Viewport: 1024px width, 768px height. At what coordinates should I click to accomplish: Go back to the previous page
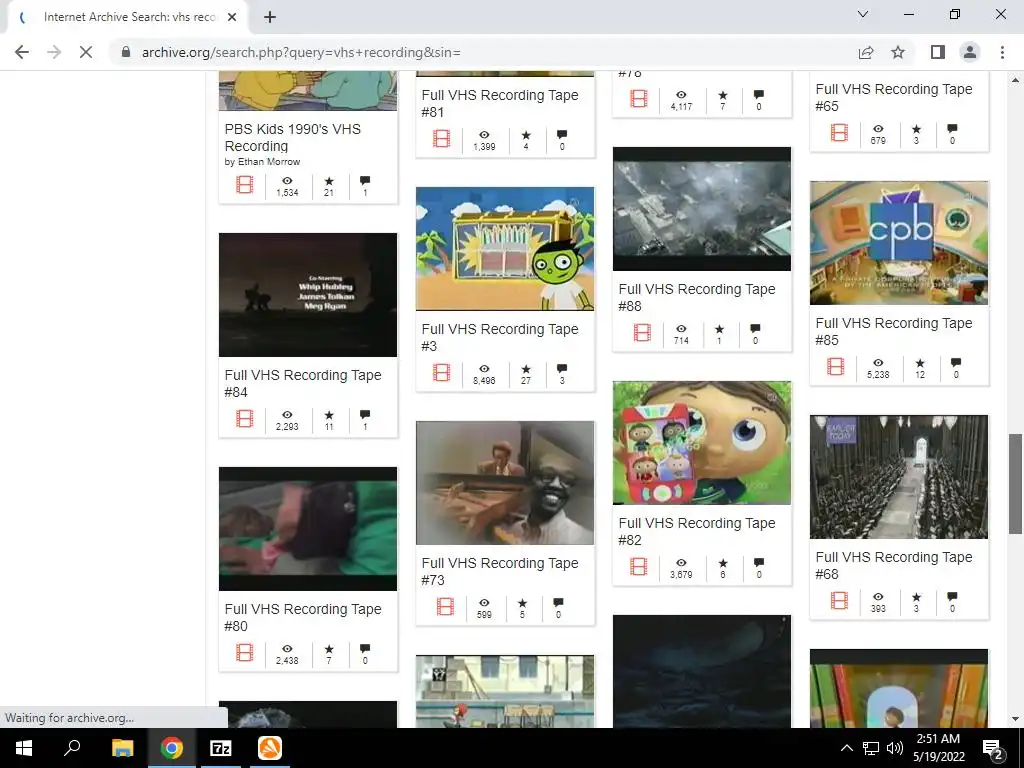[22, 52]
